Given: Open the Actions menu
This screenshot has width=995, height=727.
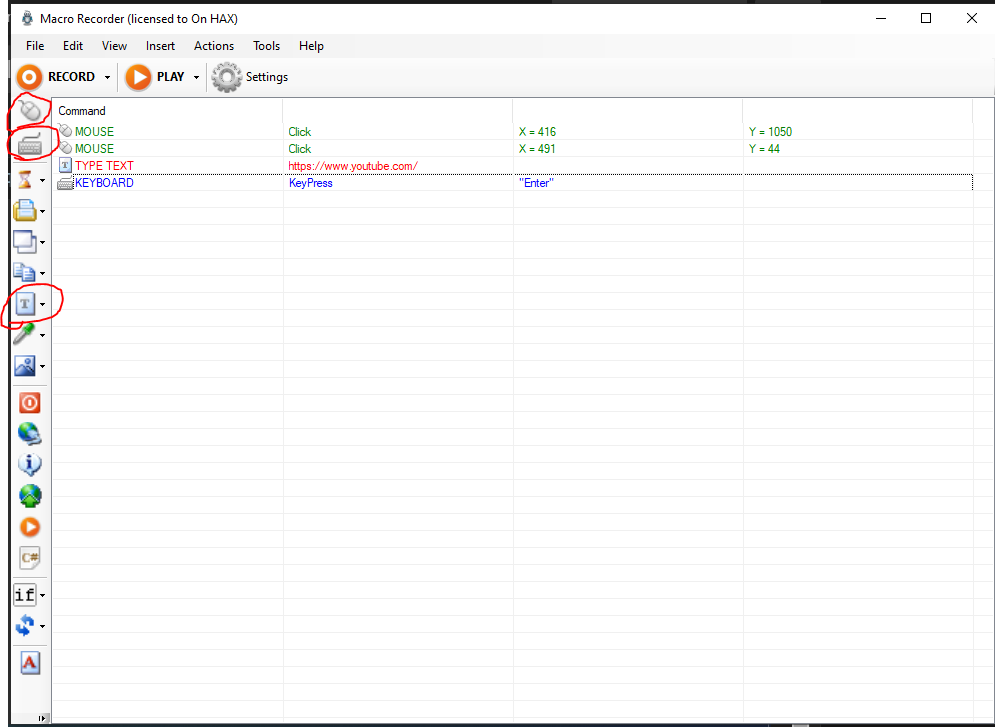Looking at the screenshot, I should point(214,46).
